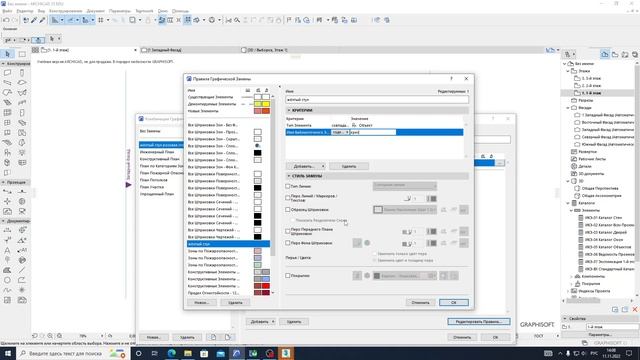Click the zoom magnifier icon below the canvas
Screen dimensions: 640x360
point(50,336)
